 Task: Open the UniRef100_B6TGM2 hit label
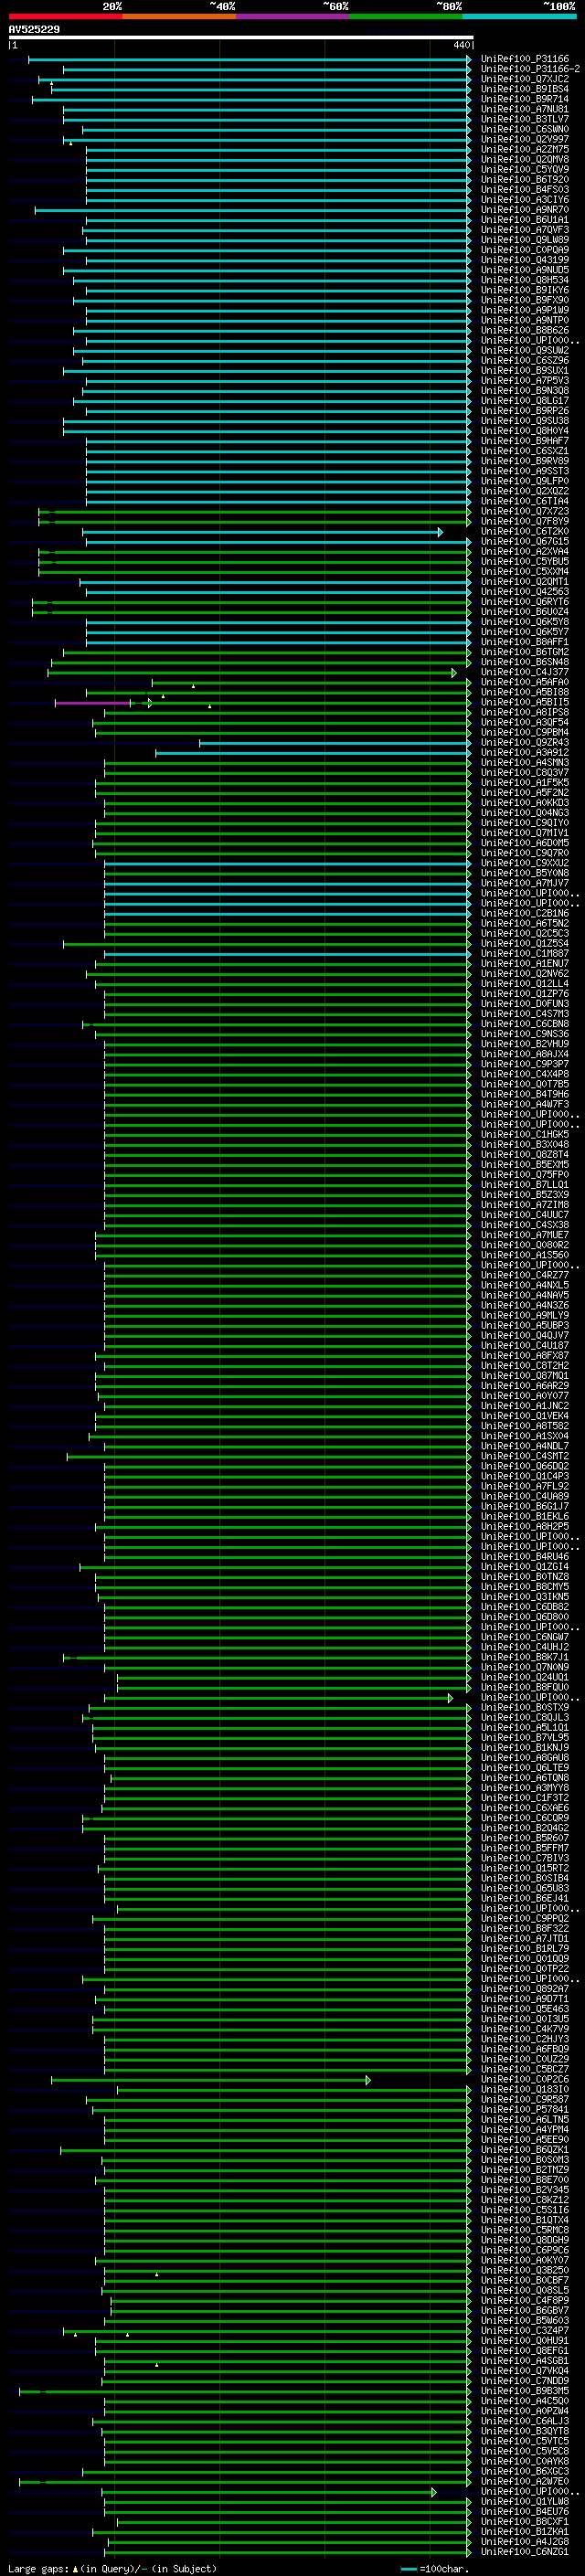click(x=524, y=652)
